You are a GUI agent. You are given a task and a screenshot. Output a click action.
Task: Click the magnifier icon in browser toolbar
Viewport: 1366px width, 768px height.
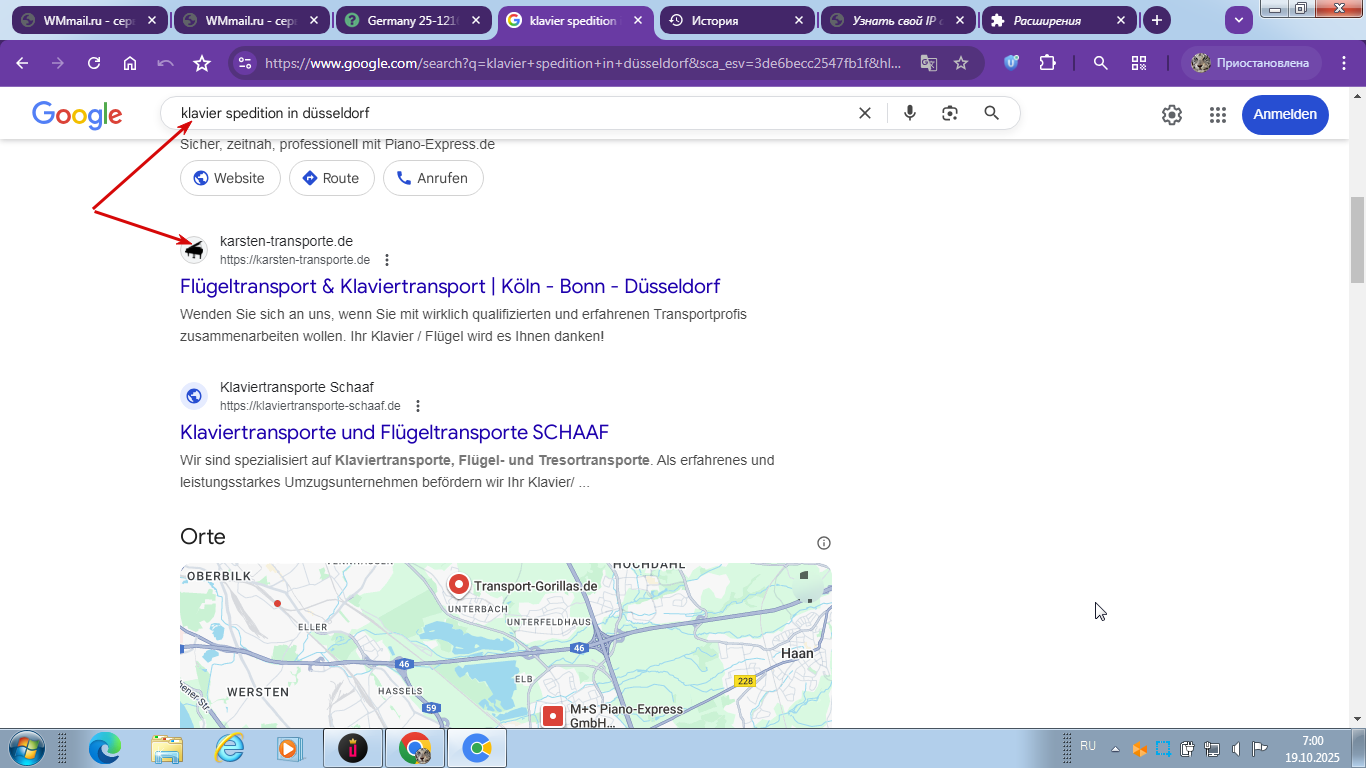(1101, 63)
